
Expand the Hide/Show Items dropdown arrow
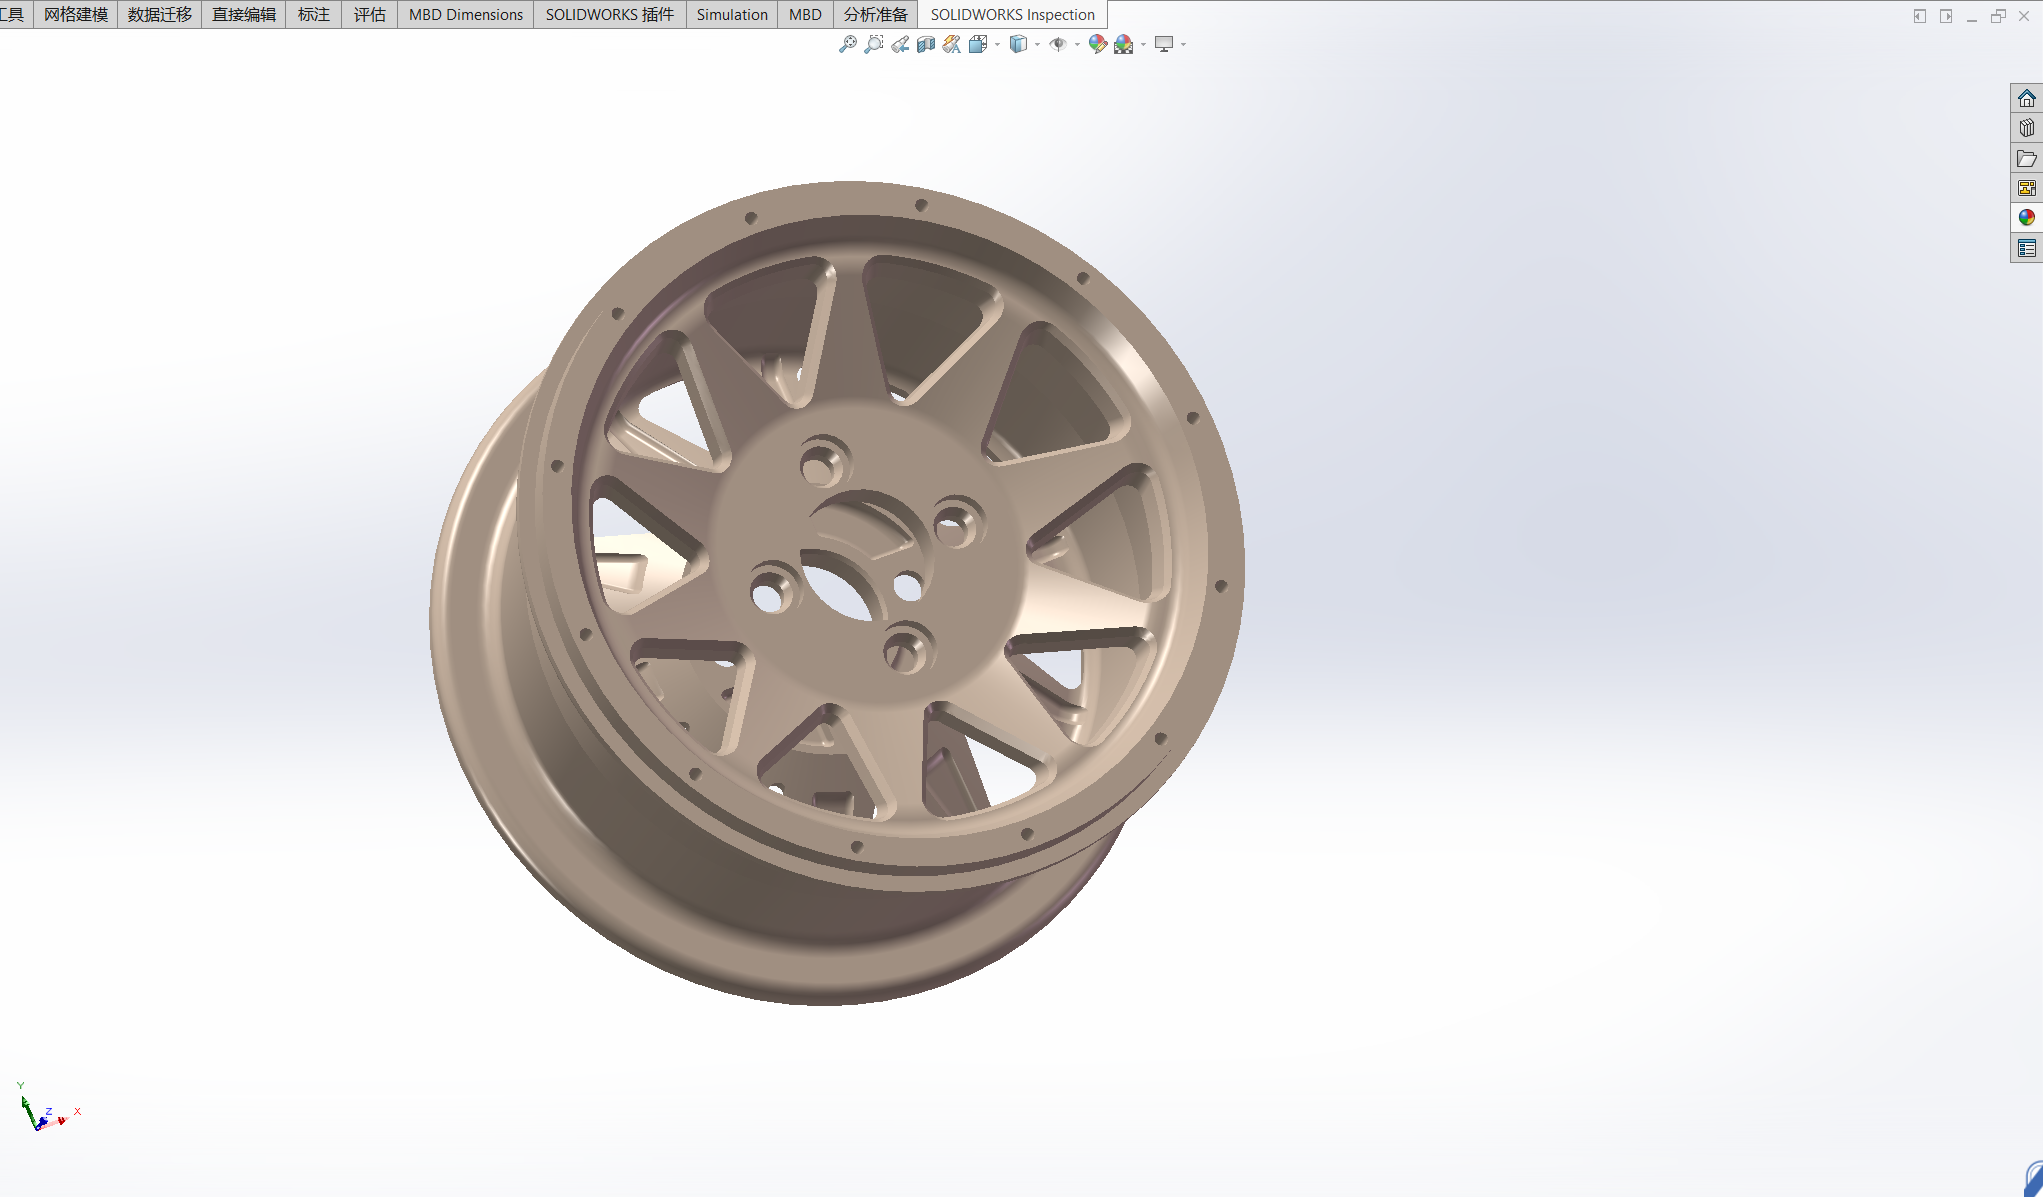point(1077,44)
